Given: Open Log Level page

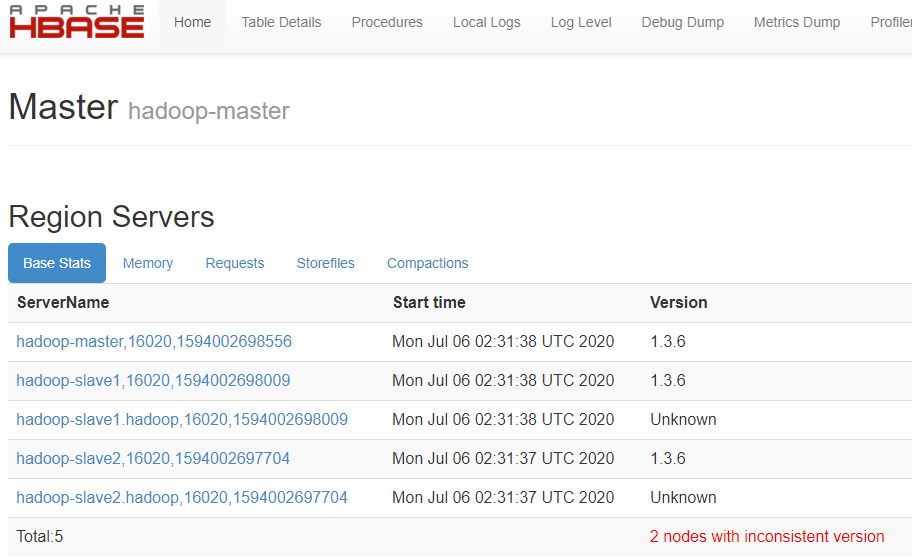Looking at the screenshot, I should coord(581,22).
